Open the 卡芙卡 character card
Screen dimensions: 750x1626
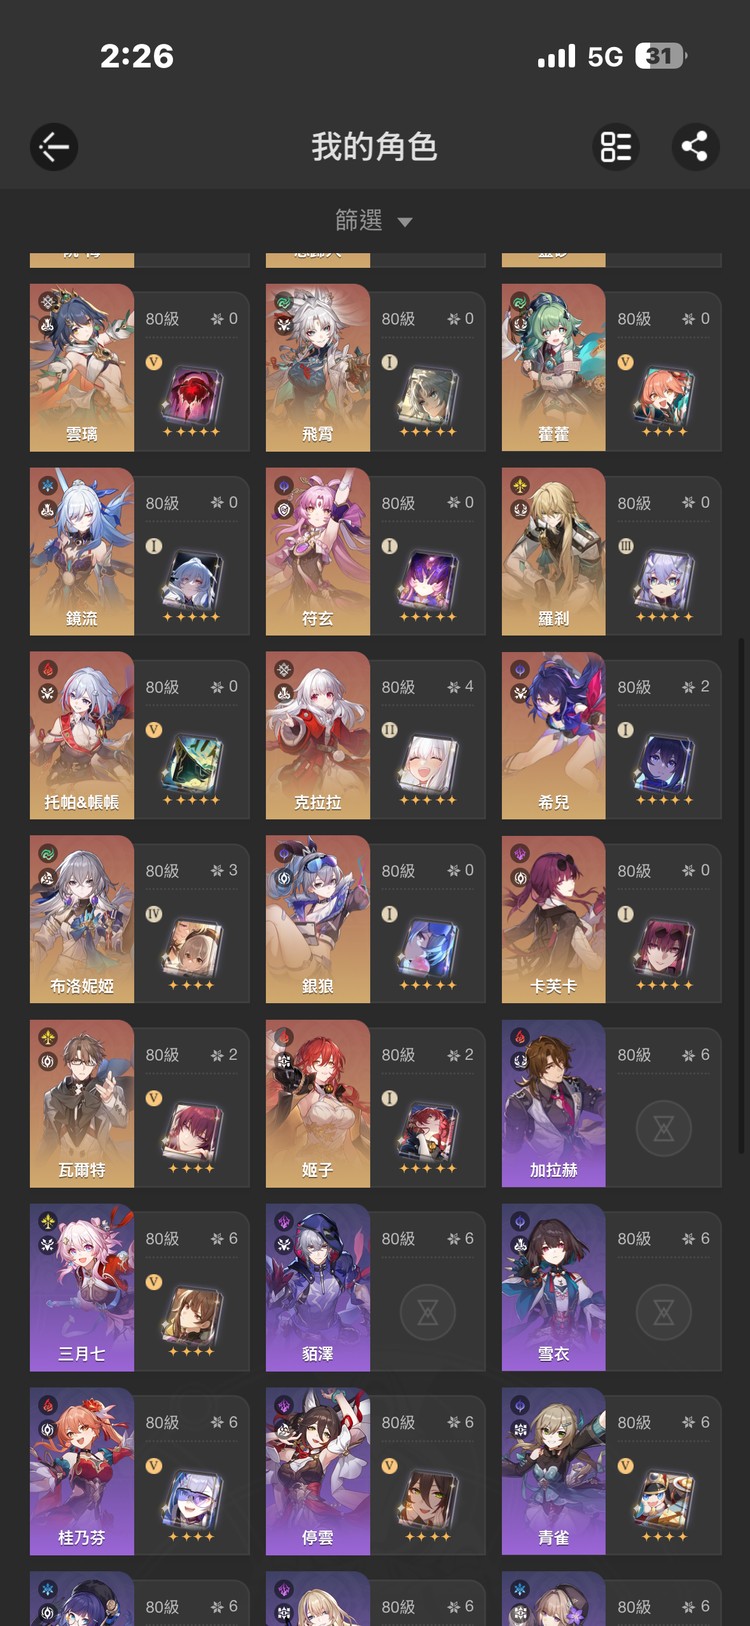click(611, 919)
